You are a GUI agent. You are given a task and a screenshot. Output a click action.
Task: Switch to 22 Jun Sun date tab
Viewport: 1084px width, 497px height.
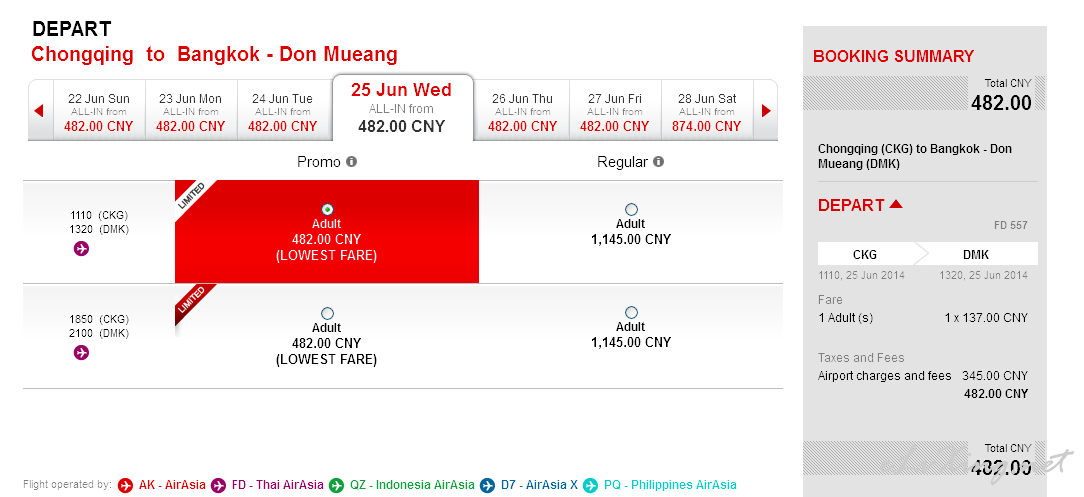[99, 111]
